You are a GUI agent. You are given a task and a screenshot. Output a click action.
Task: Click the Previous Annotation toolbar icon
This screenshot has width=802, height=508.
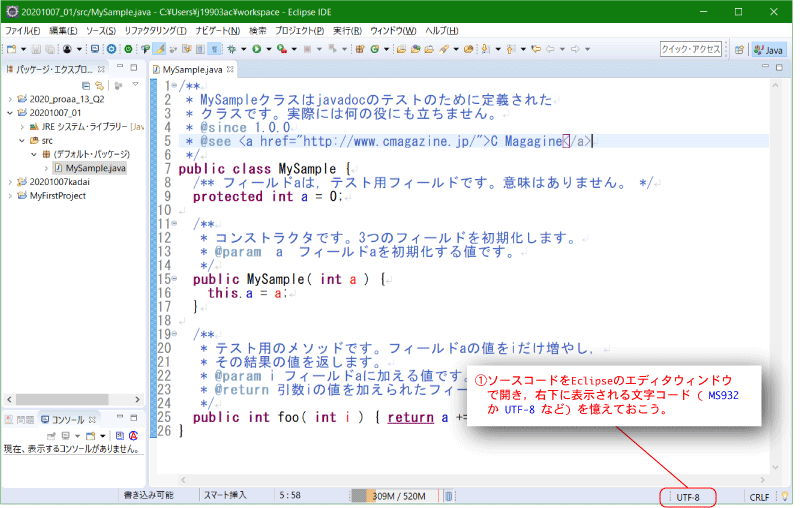tap(510, 49)
